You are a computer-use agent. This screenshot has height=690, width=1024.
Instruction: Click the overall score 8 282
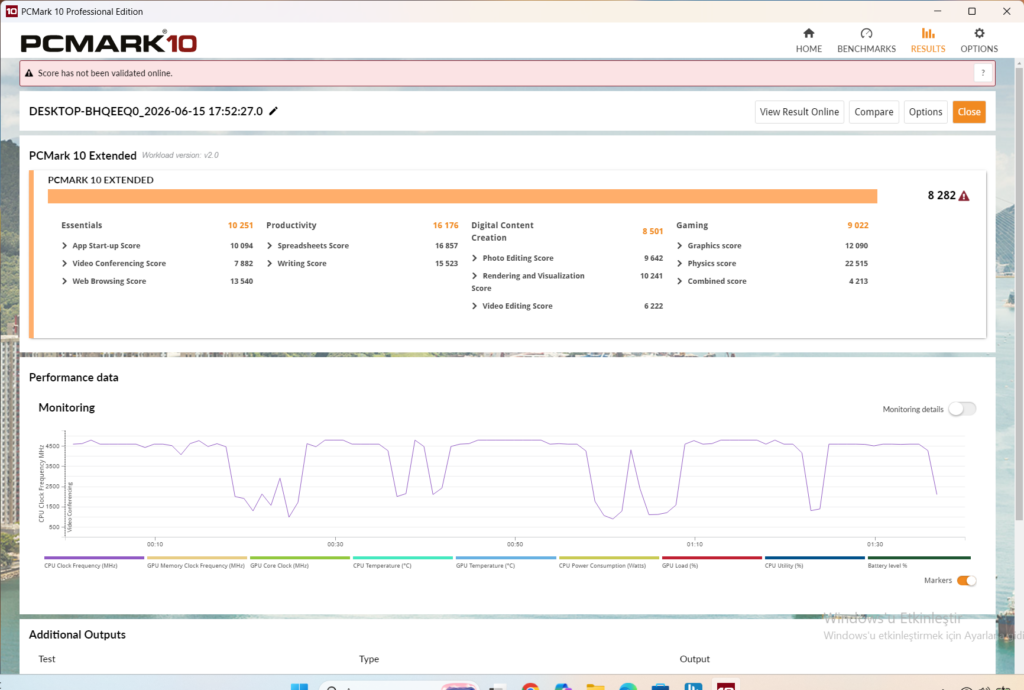tap(941, 195)
